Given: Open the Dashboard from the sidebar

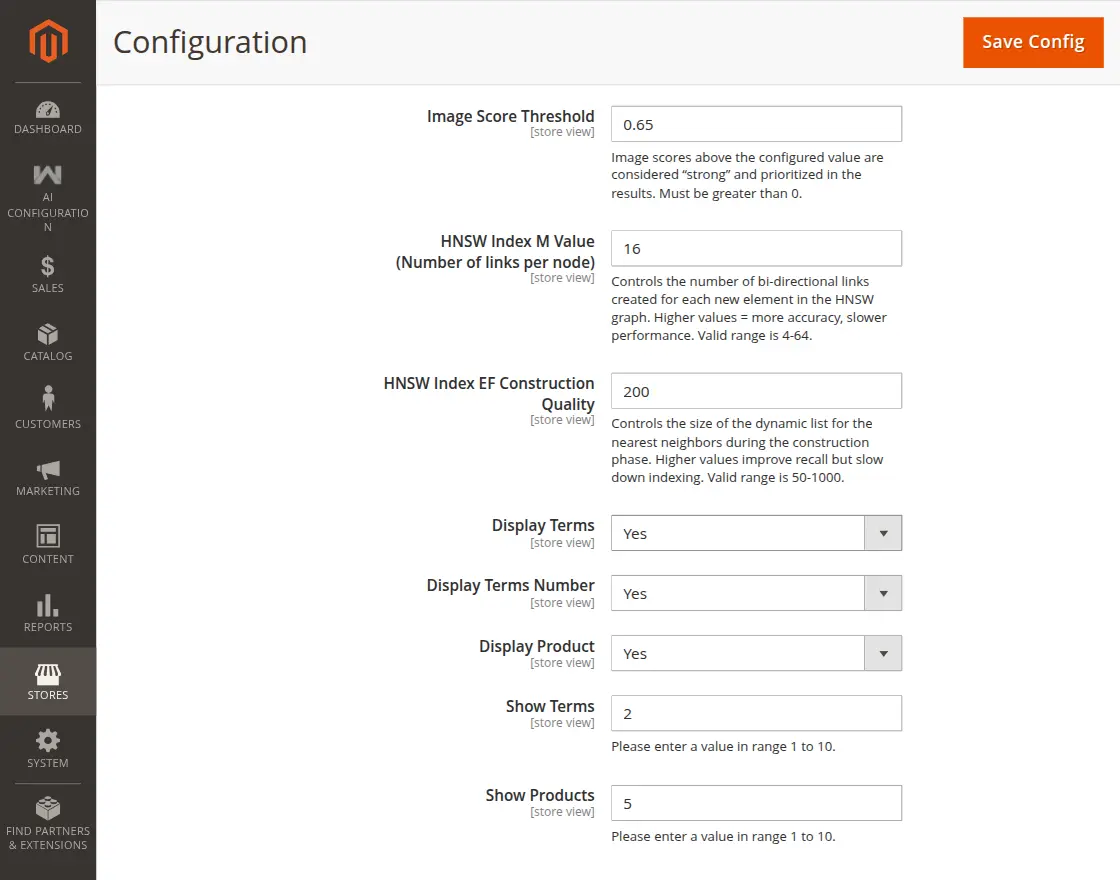Looking at the screenshot, I should [47, 112].
